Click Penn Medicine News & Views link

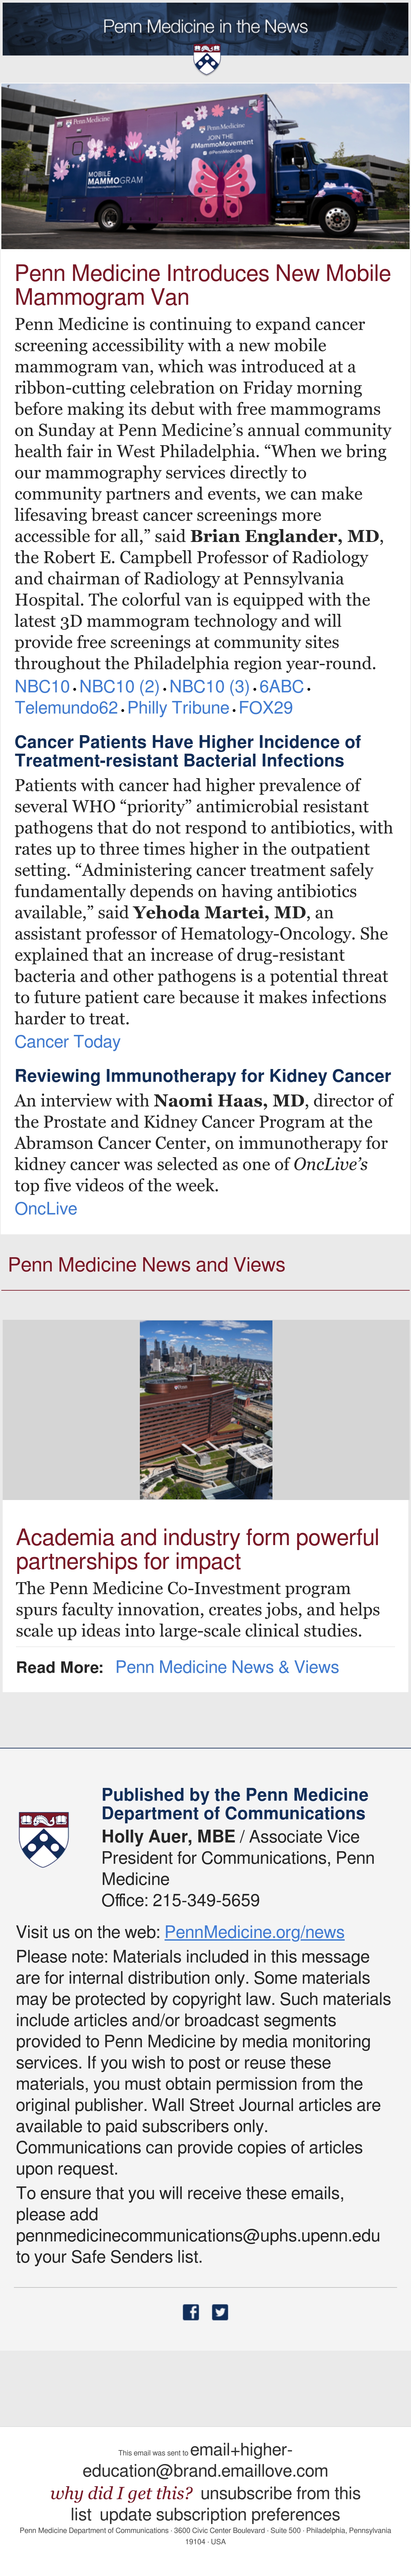coord(227,1667)
